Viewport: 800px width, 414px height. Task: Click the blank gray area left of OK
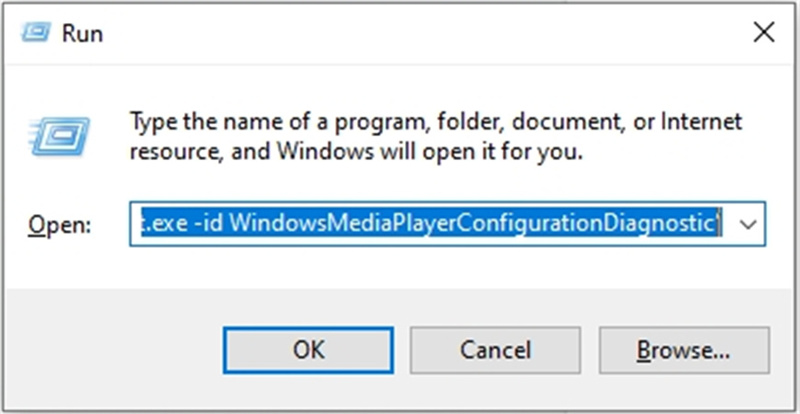110,350
